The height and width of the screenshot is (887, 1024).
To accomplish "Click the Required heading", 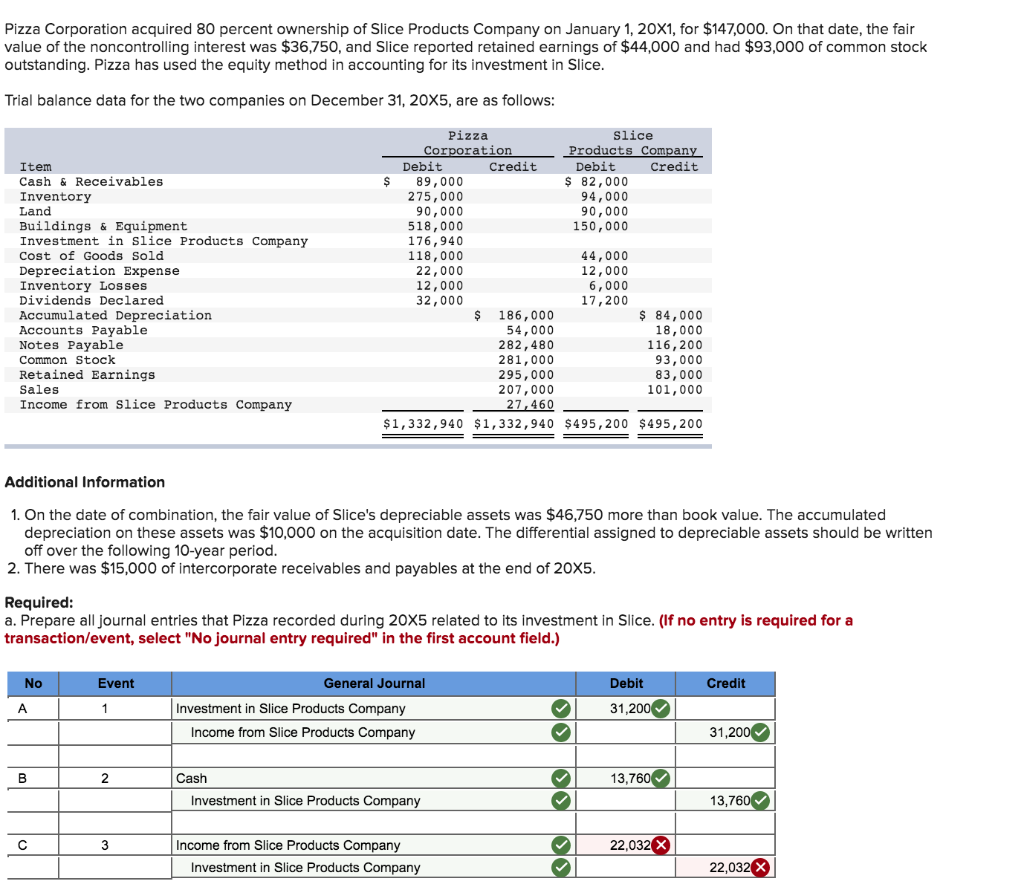I will (x=39, y=602).
